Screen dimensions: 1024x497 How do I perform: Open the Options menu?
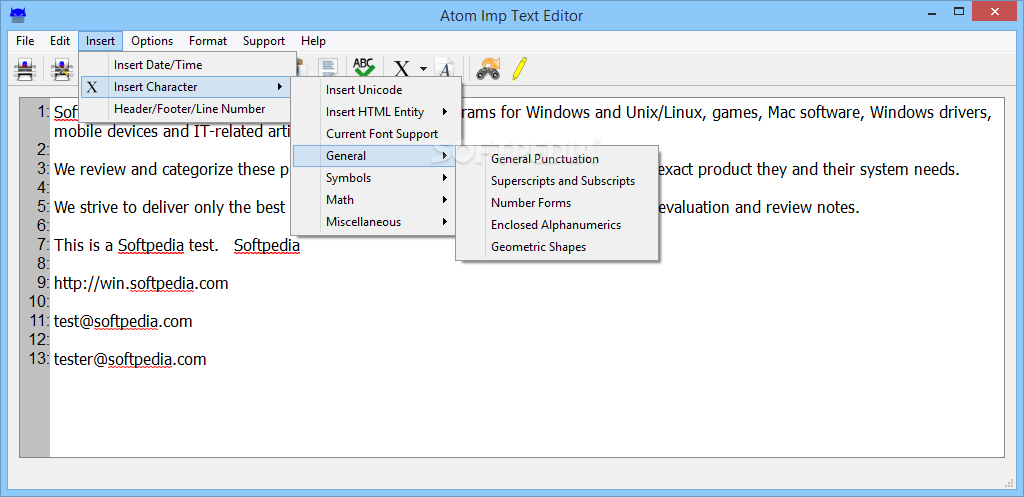tap(152, 40)
